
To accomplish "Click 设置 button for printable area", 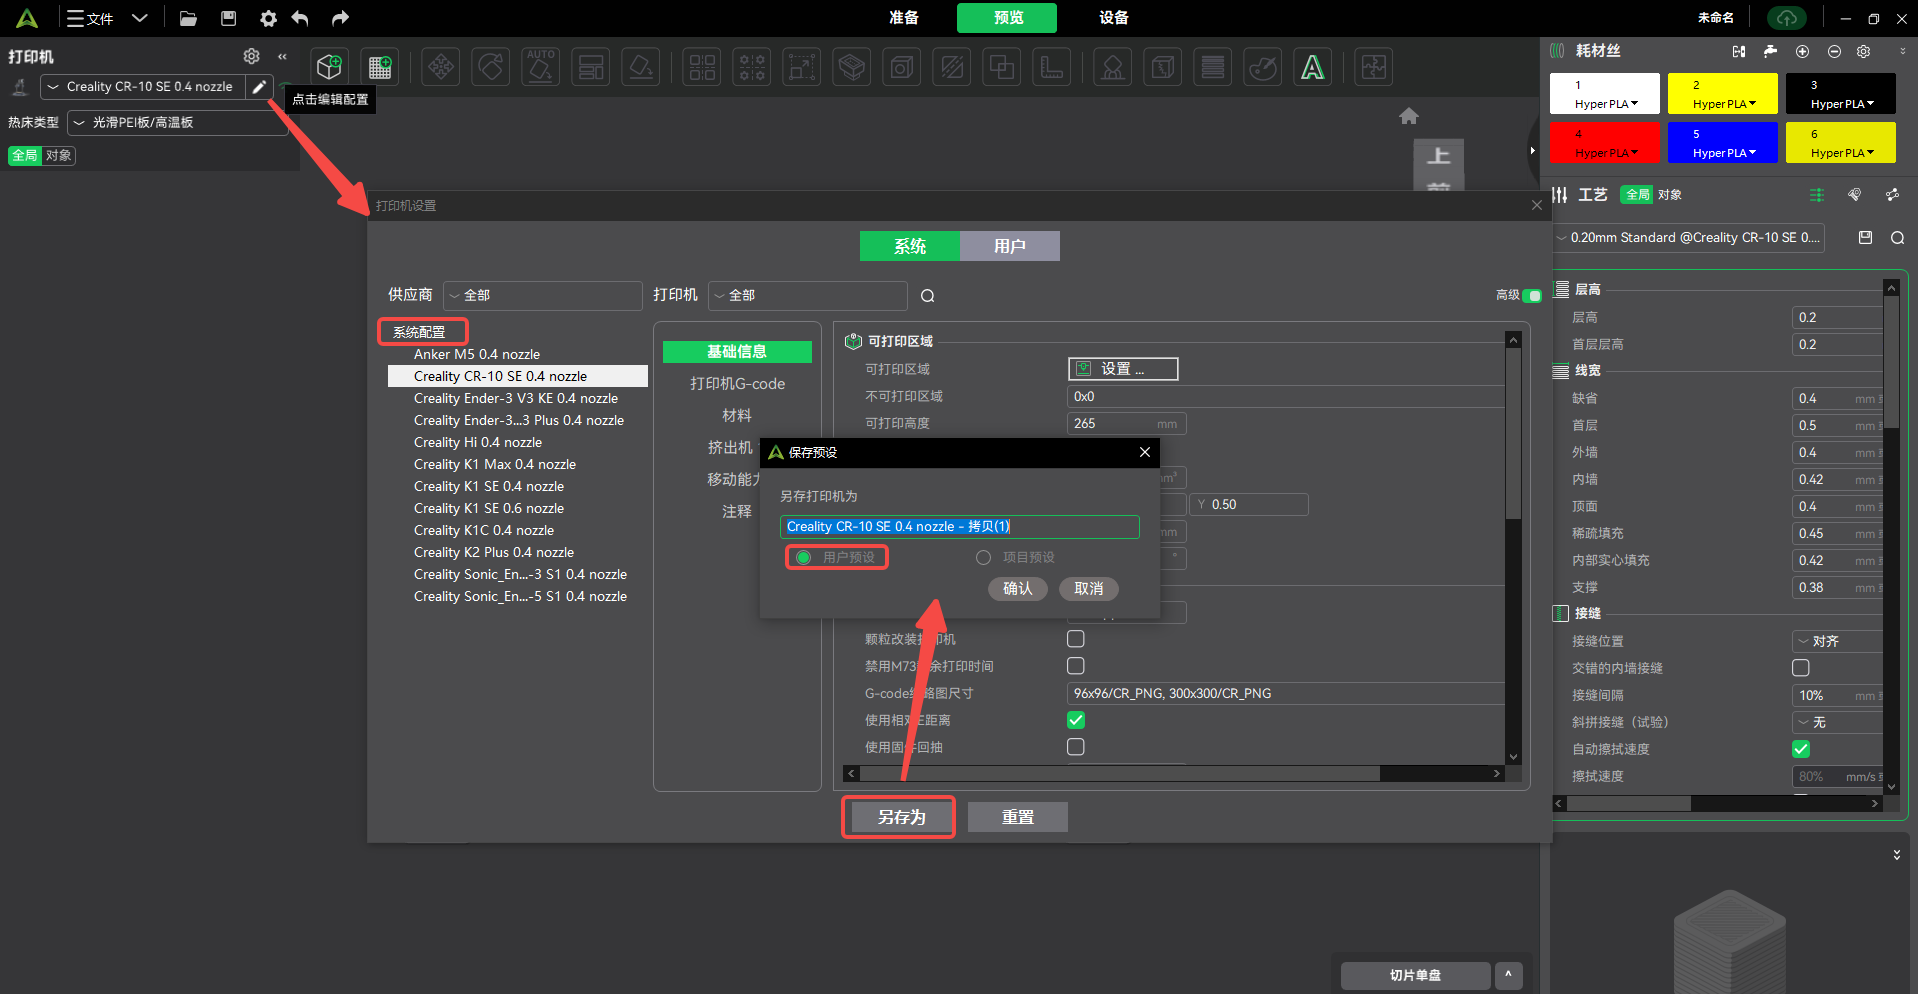I will (1123, 369).
